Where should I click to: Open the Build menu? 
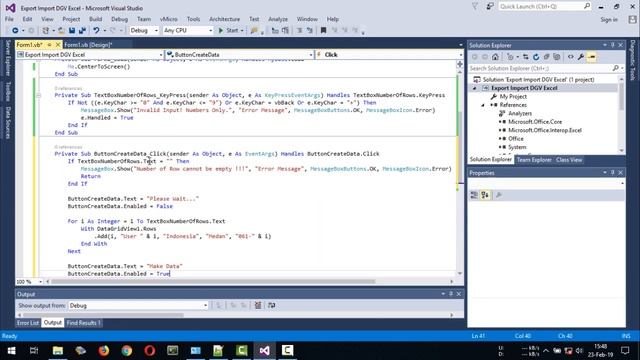click(x=96, y=19)
